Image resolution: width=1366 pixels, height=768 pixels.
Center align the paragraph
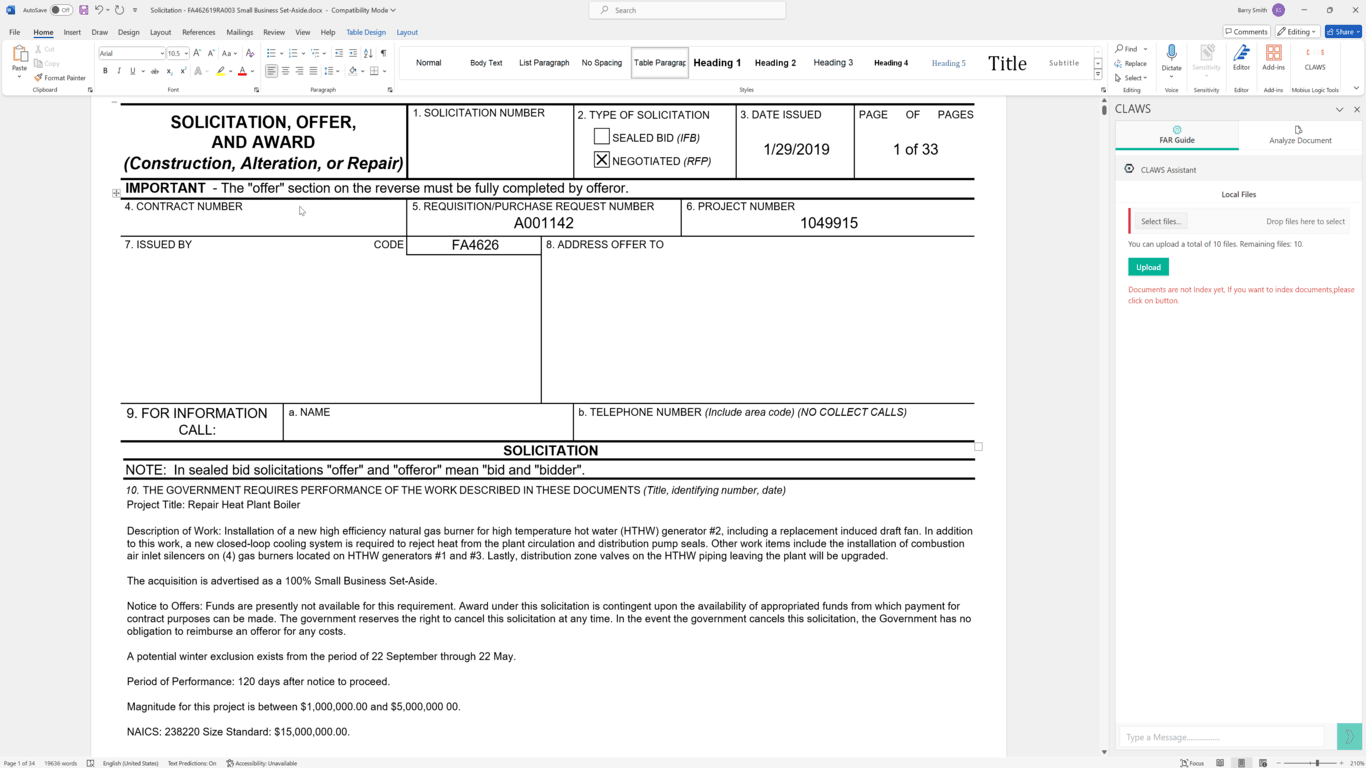[285, 71]
